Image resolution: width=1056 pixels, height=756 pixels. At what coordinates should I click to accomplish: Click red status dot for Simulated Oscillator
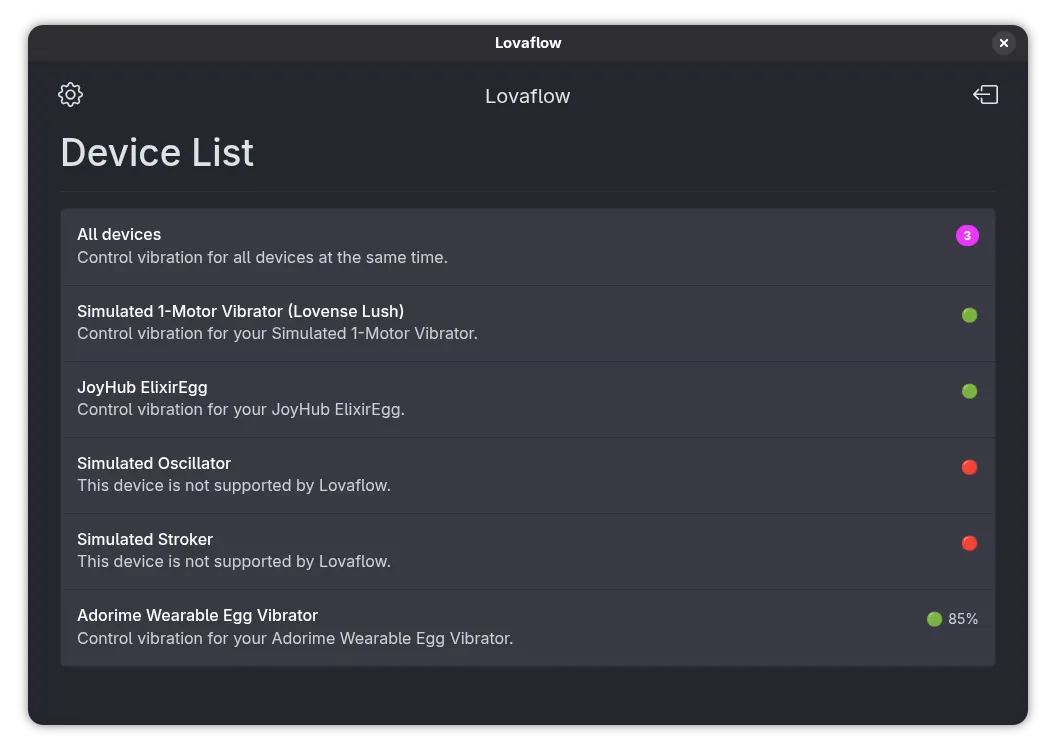(x=969, y=467)
